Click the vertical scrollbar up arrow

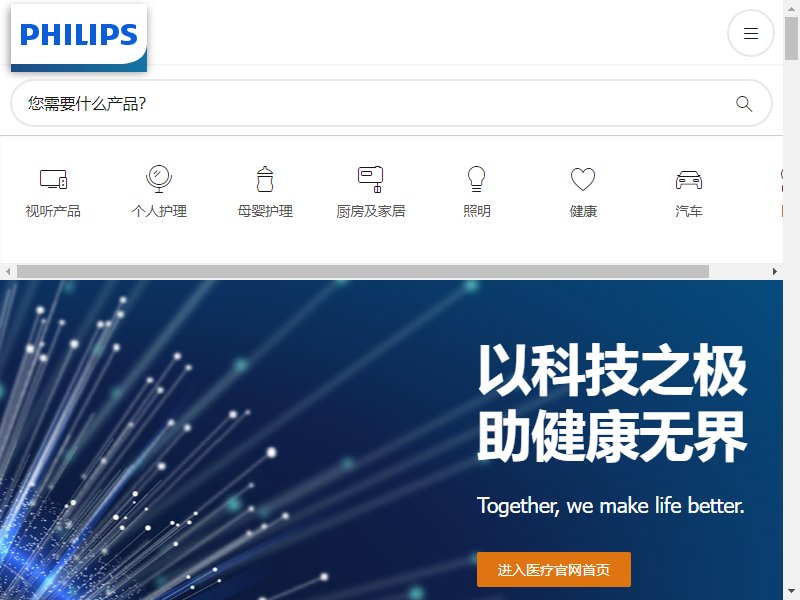coord(791,8)
